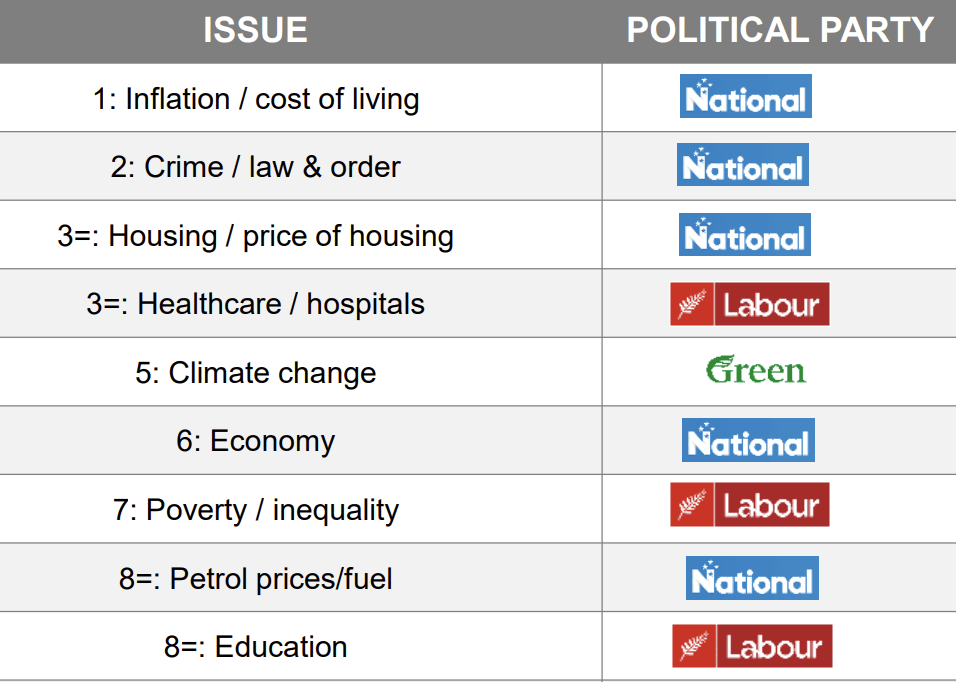The width and height of the screenshot is (956, 682).
Task: Select National logo in the Economy row
Action: tap(748, 440)
